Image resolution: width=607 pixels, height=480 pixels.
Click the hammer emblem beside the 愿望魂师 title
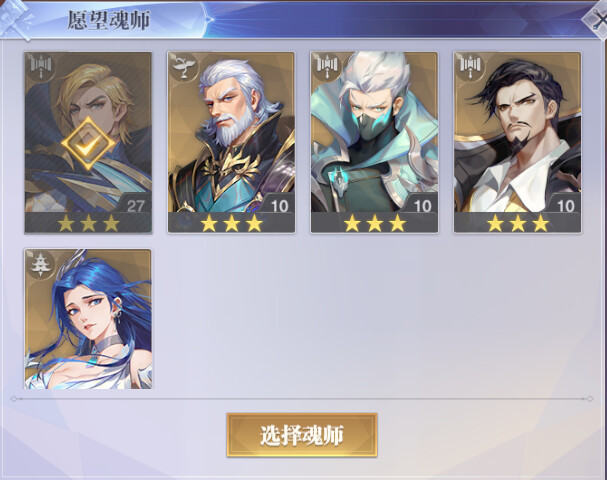15,19
